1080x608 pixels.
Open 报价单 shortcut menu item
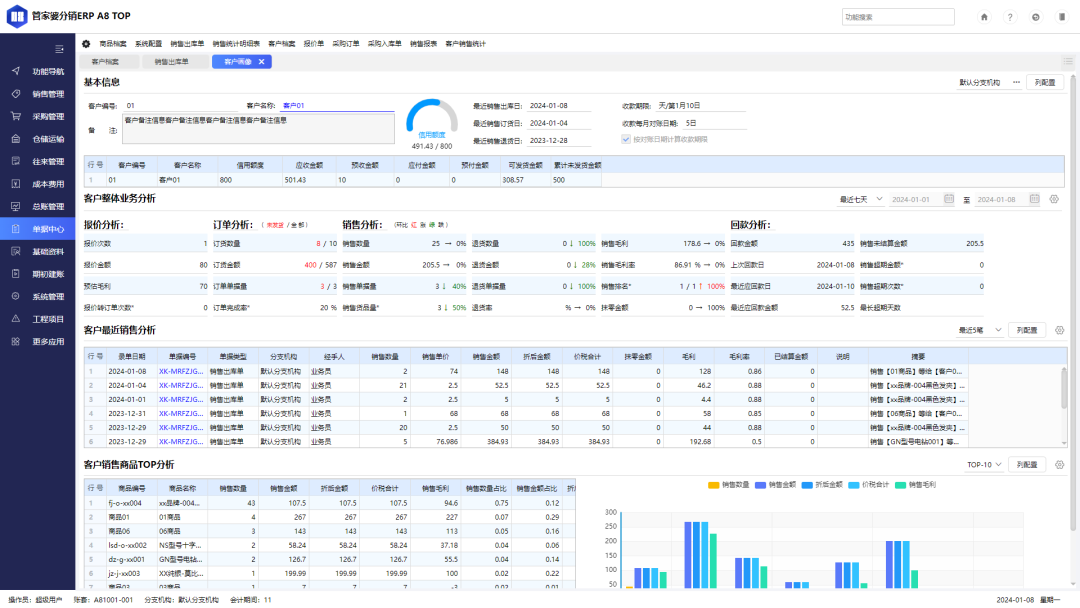pyautogui.click(x=313, y=44)
